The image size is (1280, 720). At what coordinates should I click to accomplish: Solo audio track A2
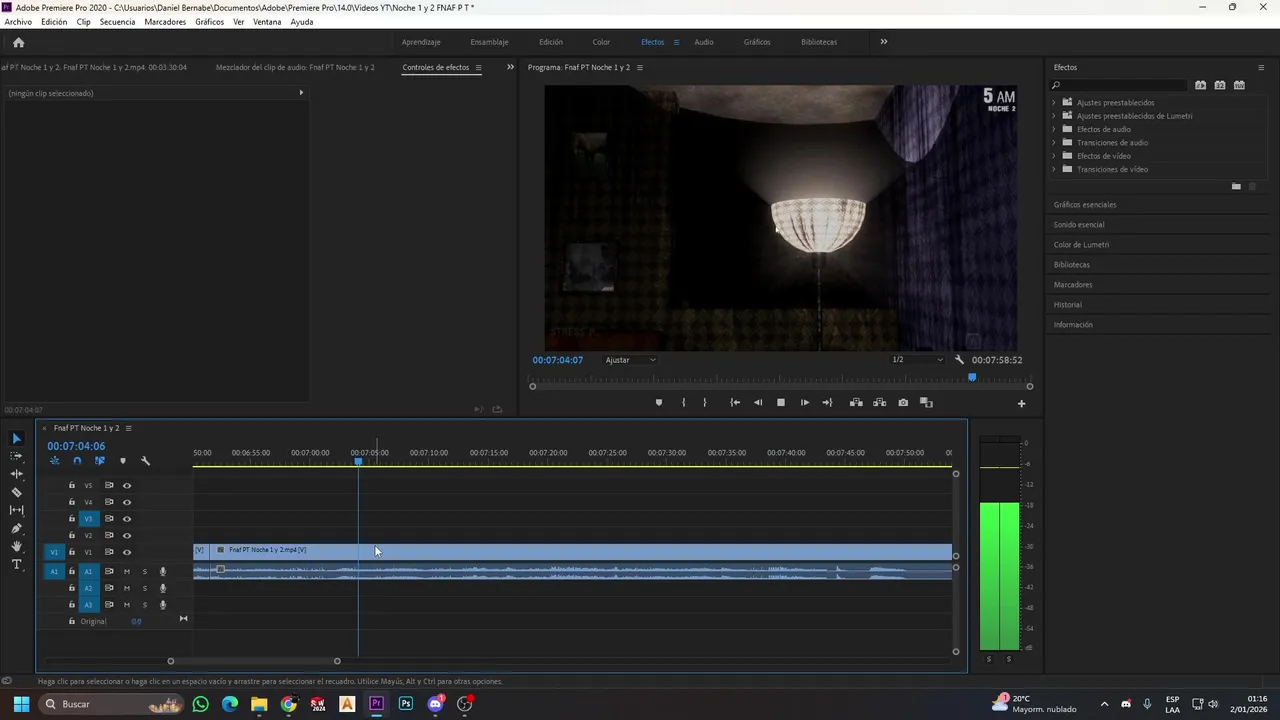(x=144, y=588)
